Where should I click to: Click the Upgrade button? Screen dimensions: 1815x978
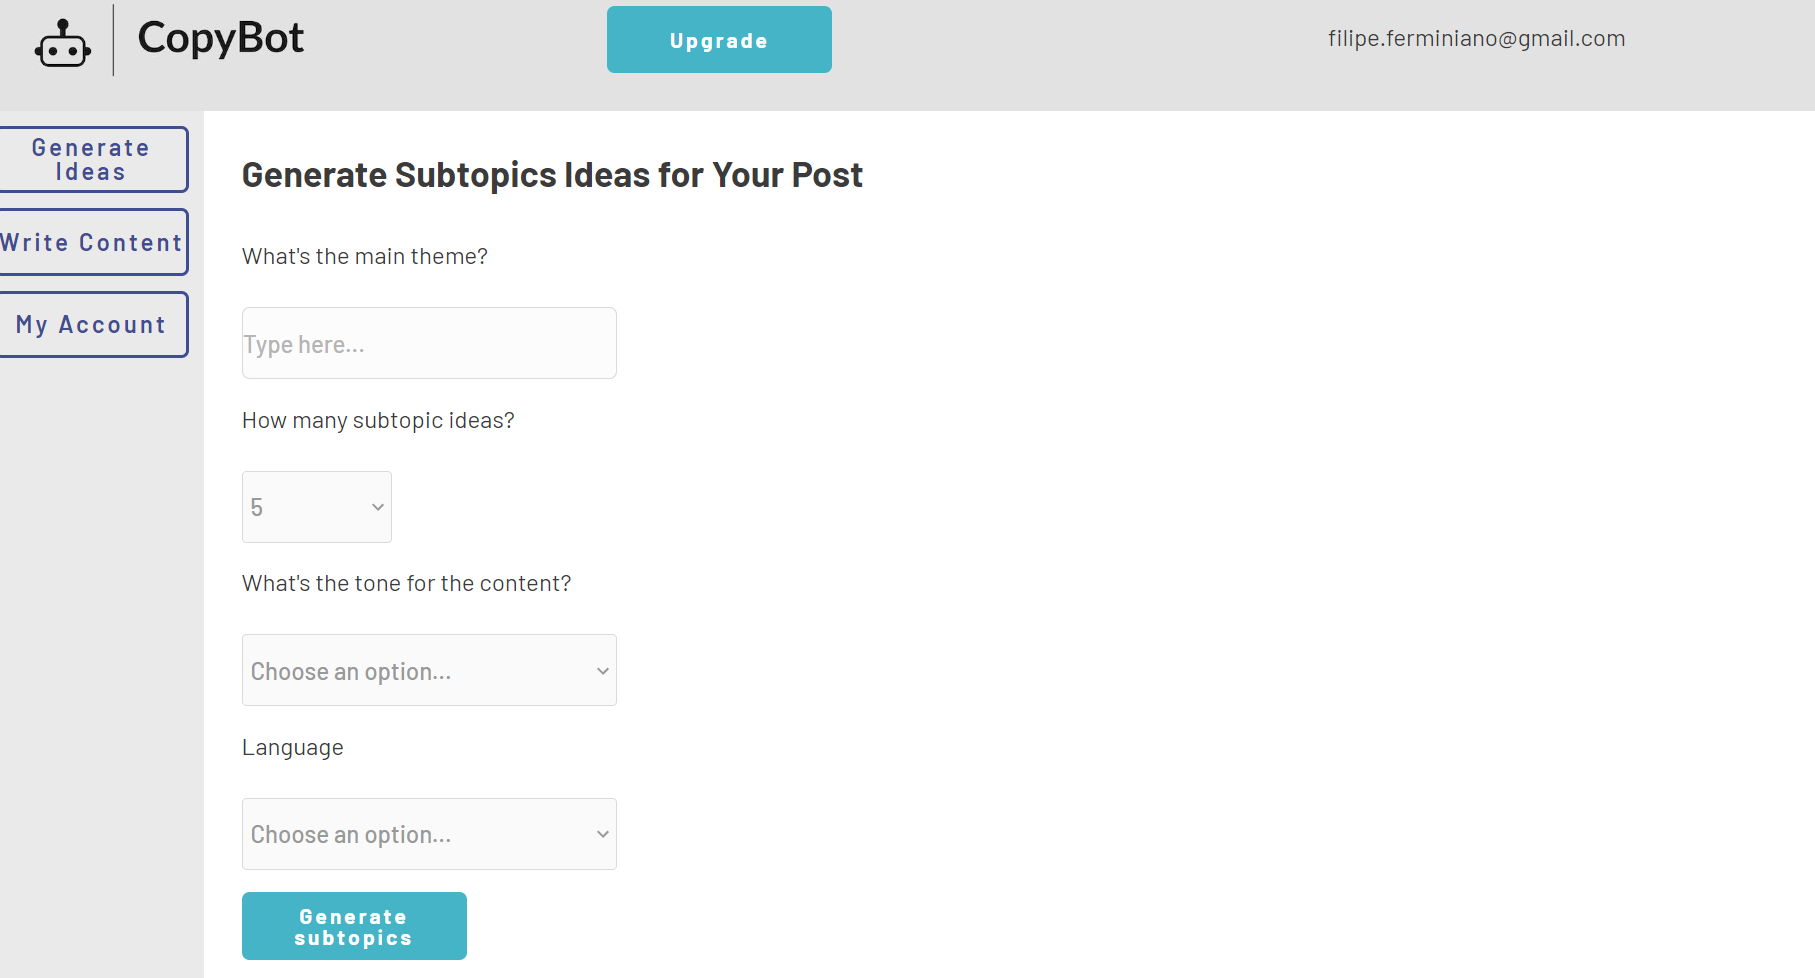719,40
